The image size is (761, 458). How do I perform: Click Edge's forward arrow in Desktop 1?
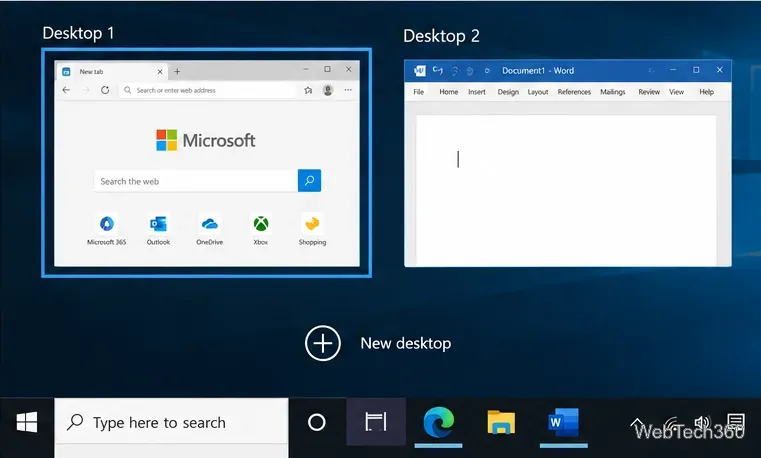click(86, 90)
